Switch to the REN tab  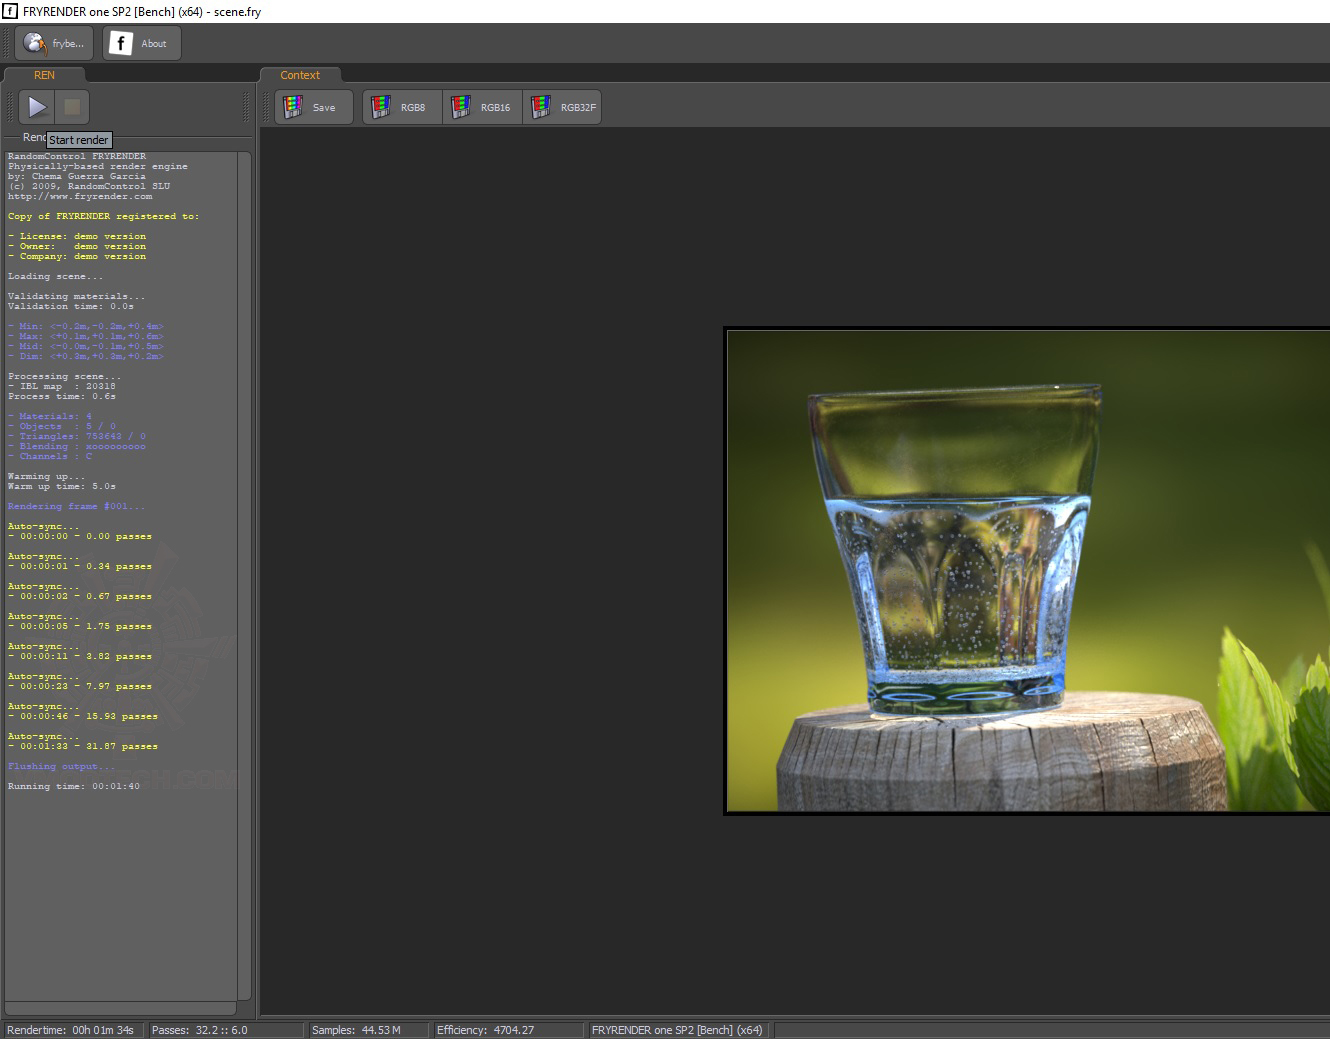[44, 75]
